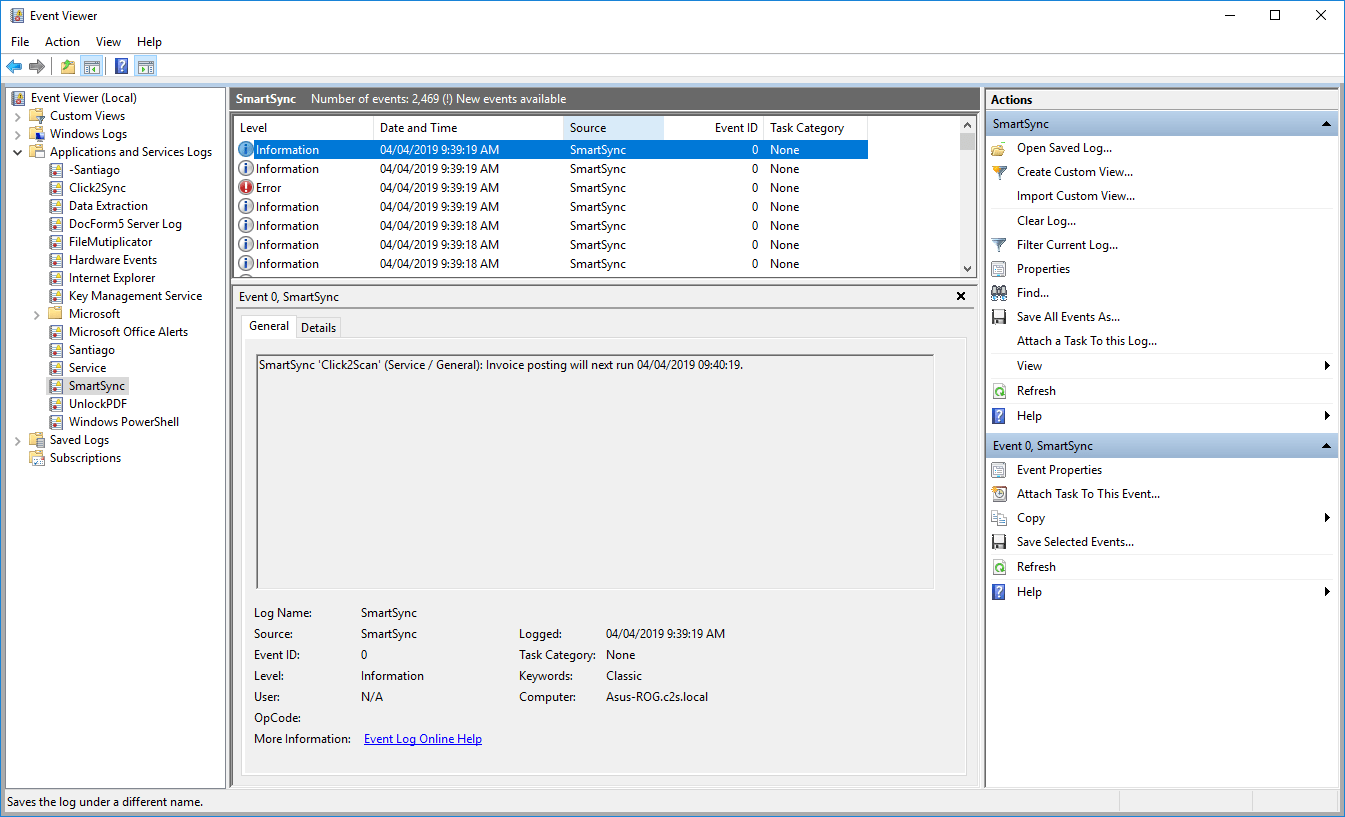Image resolution: width=1345 pixels, height=817 pixels.
Task: Toggle Show/Hide Console Tree toolbar icon
Action: (x=92, y=67)
